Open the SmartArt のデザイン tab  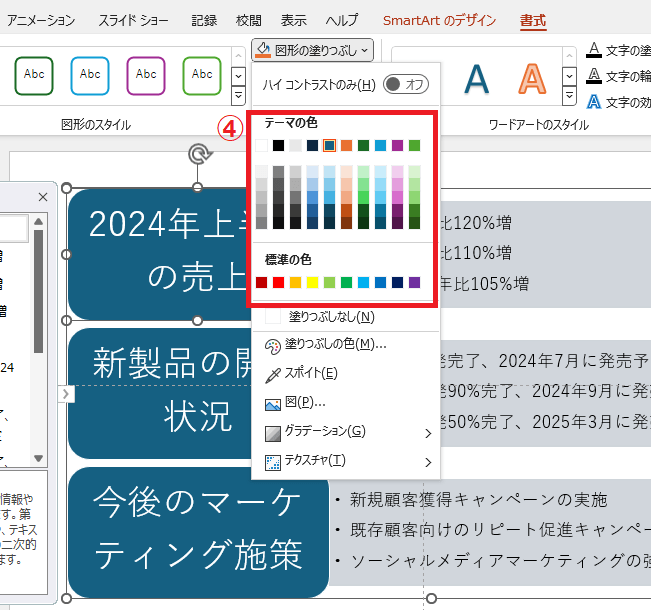click(439, 20)
